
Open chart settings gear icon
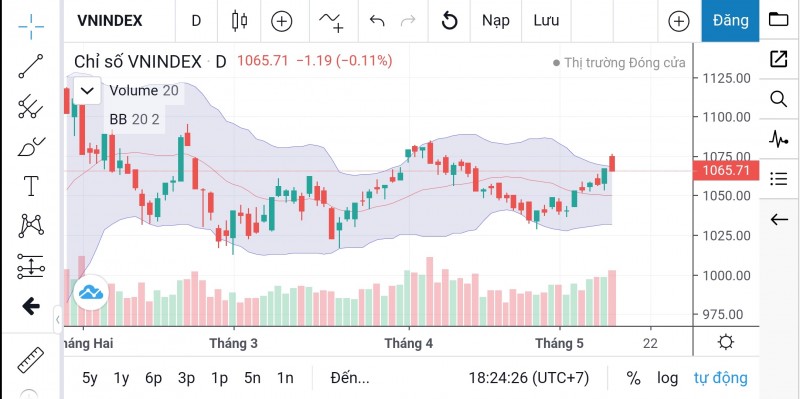coord(726,342)
